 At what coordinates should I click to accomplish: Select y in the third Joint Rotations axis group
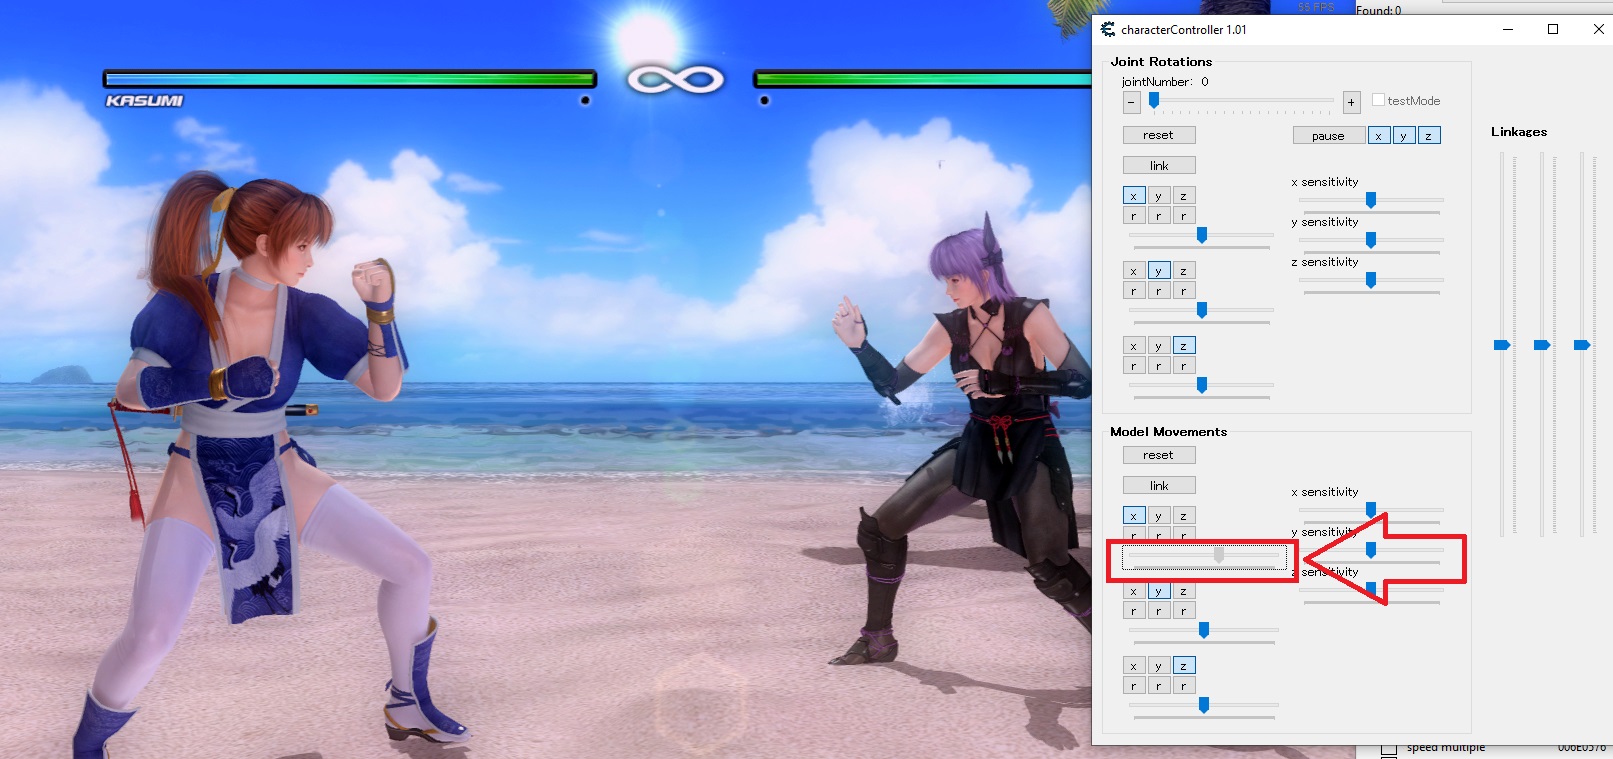click(x=1159, y=346)
